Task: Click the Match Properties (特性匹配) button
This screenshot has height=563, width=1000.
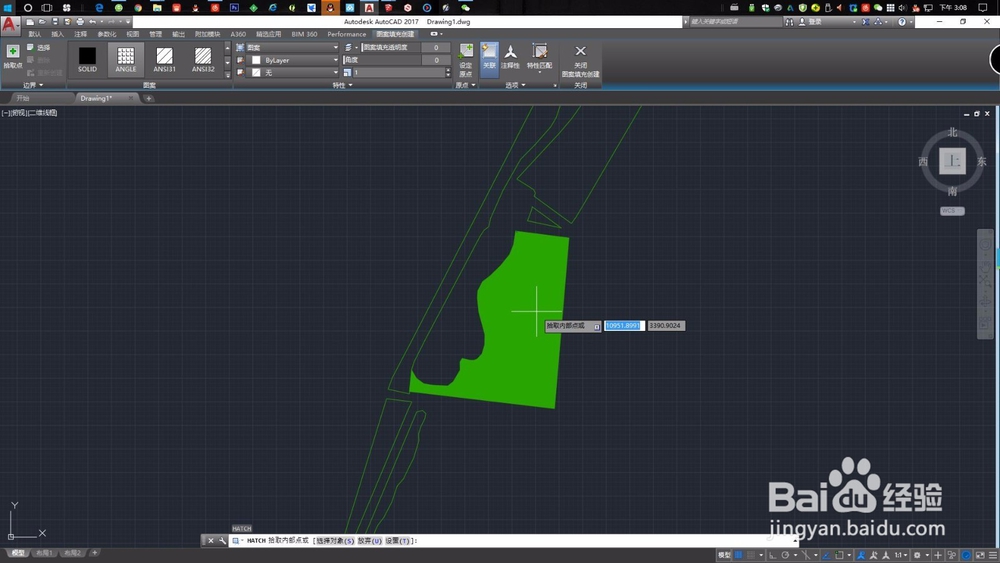Action: [540, 57]
